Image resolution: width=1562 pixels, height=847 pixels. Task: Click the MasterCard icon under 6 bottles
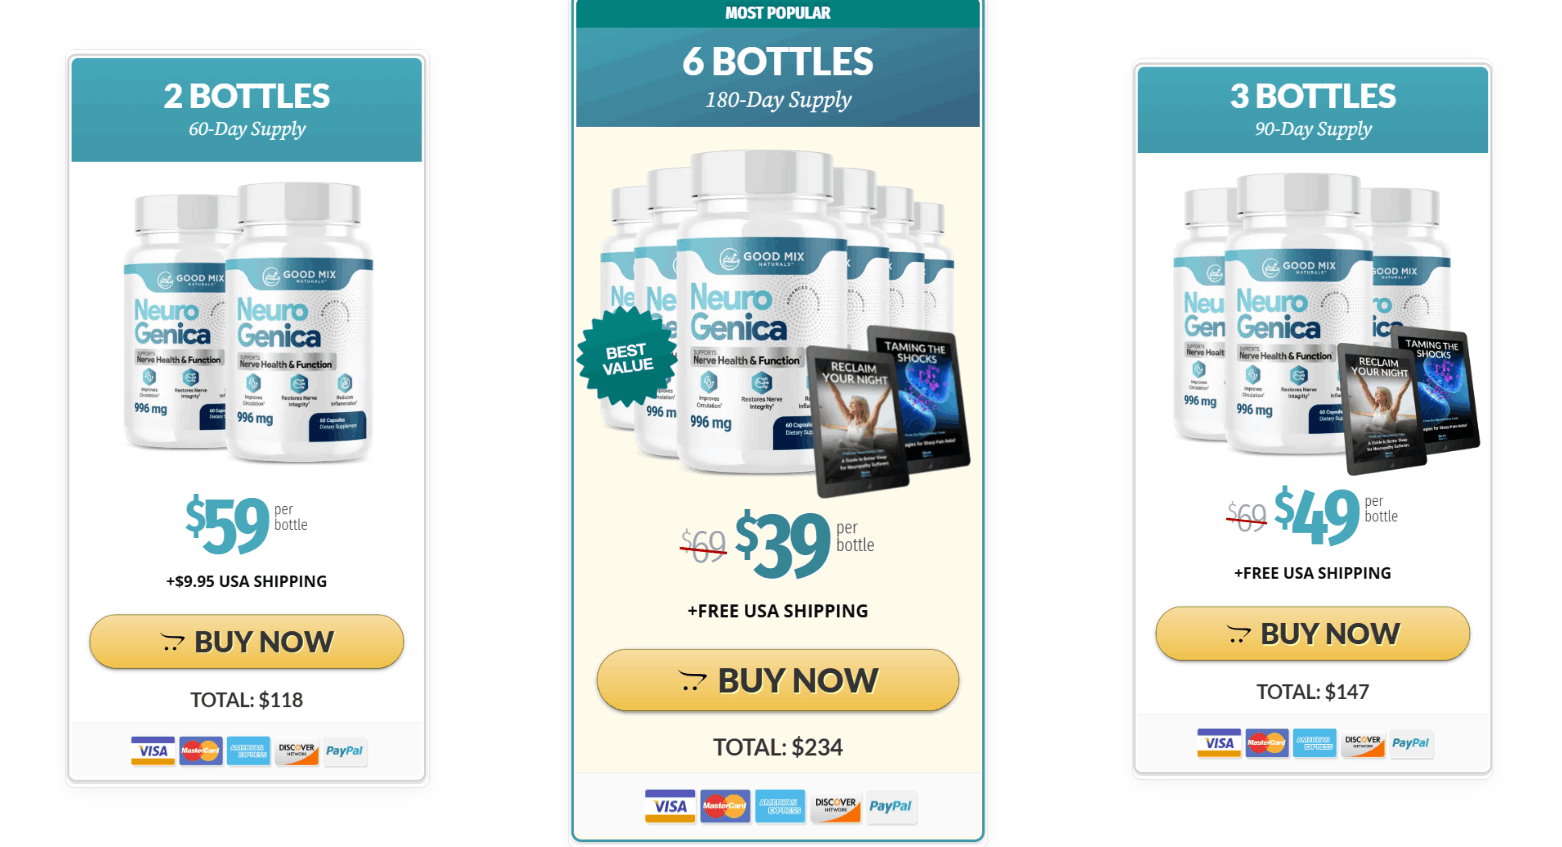(x=724, y=806)
